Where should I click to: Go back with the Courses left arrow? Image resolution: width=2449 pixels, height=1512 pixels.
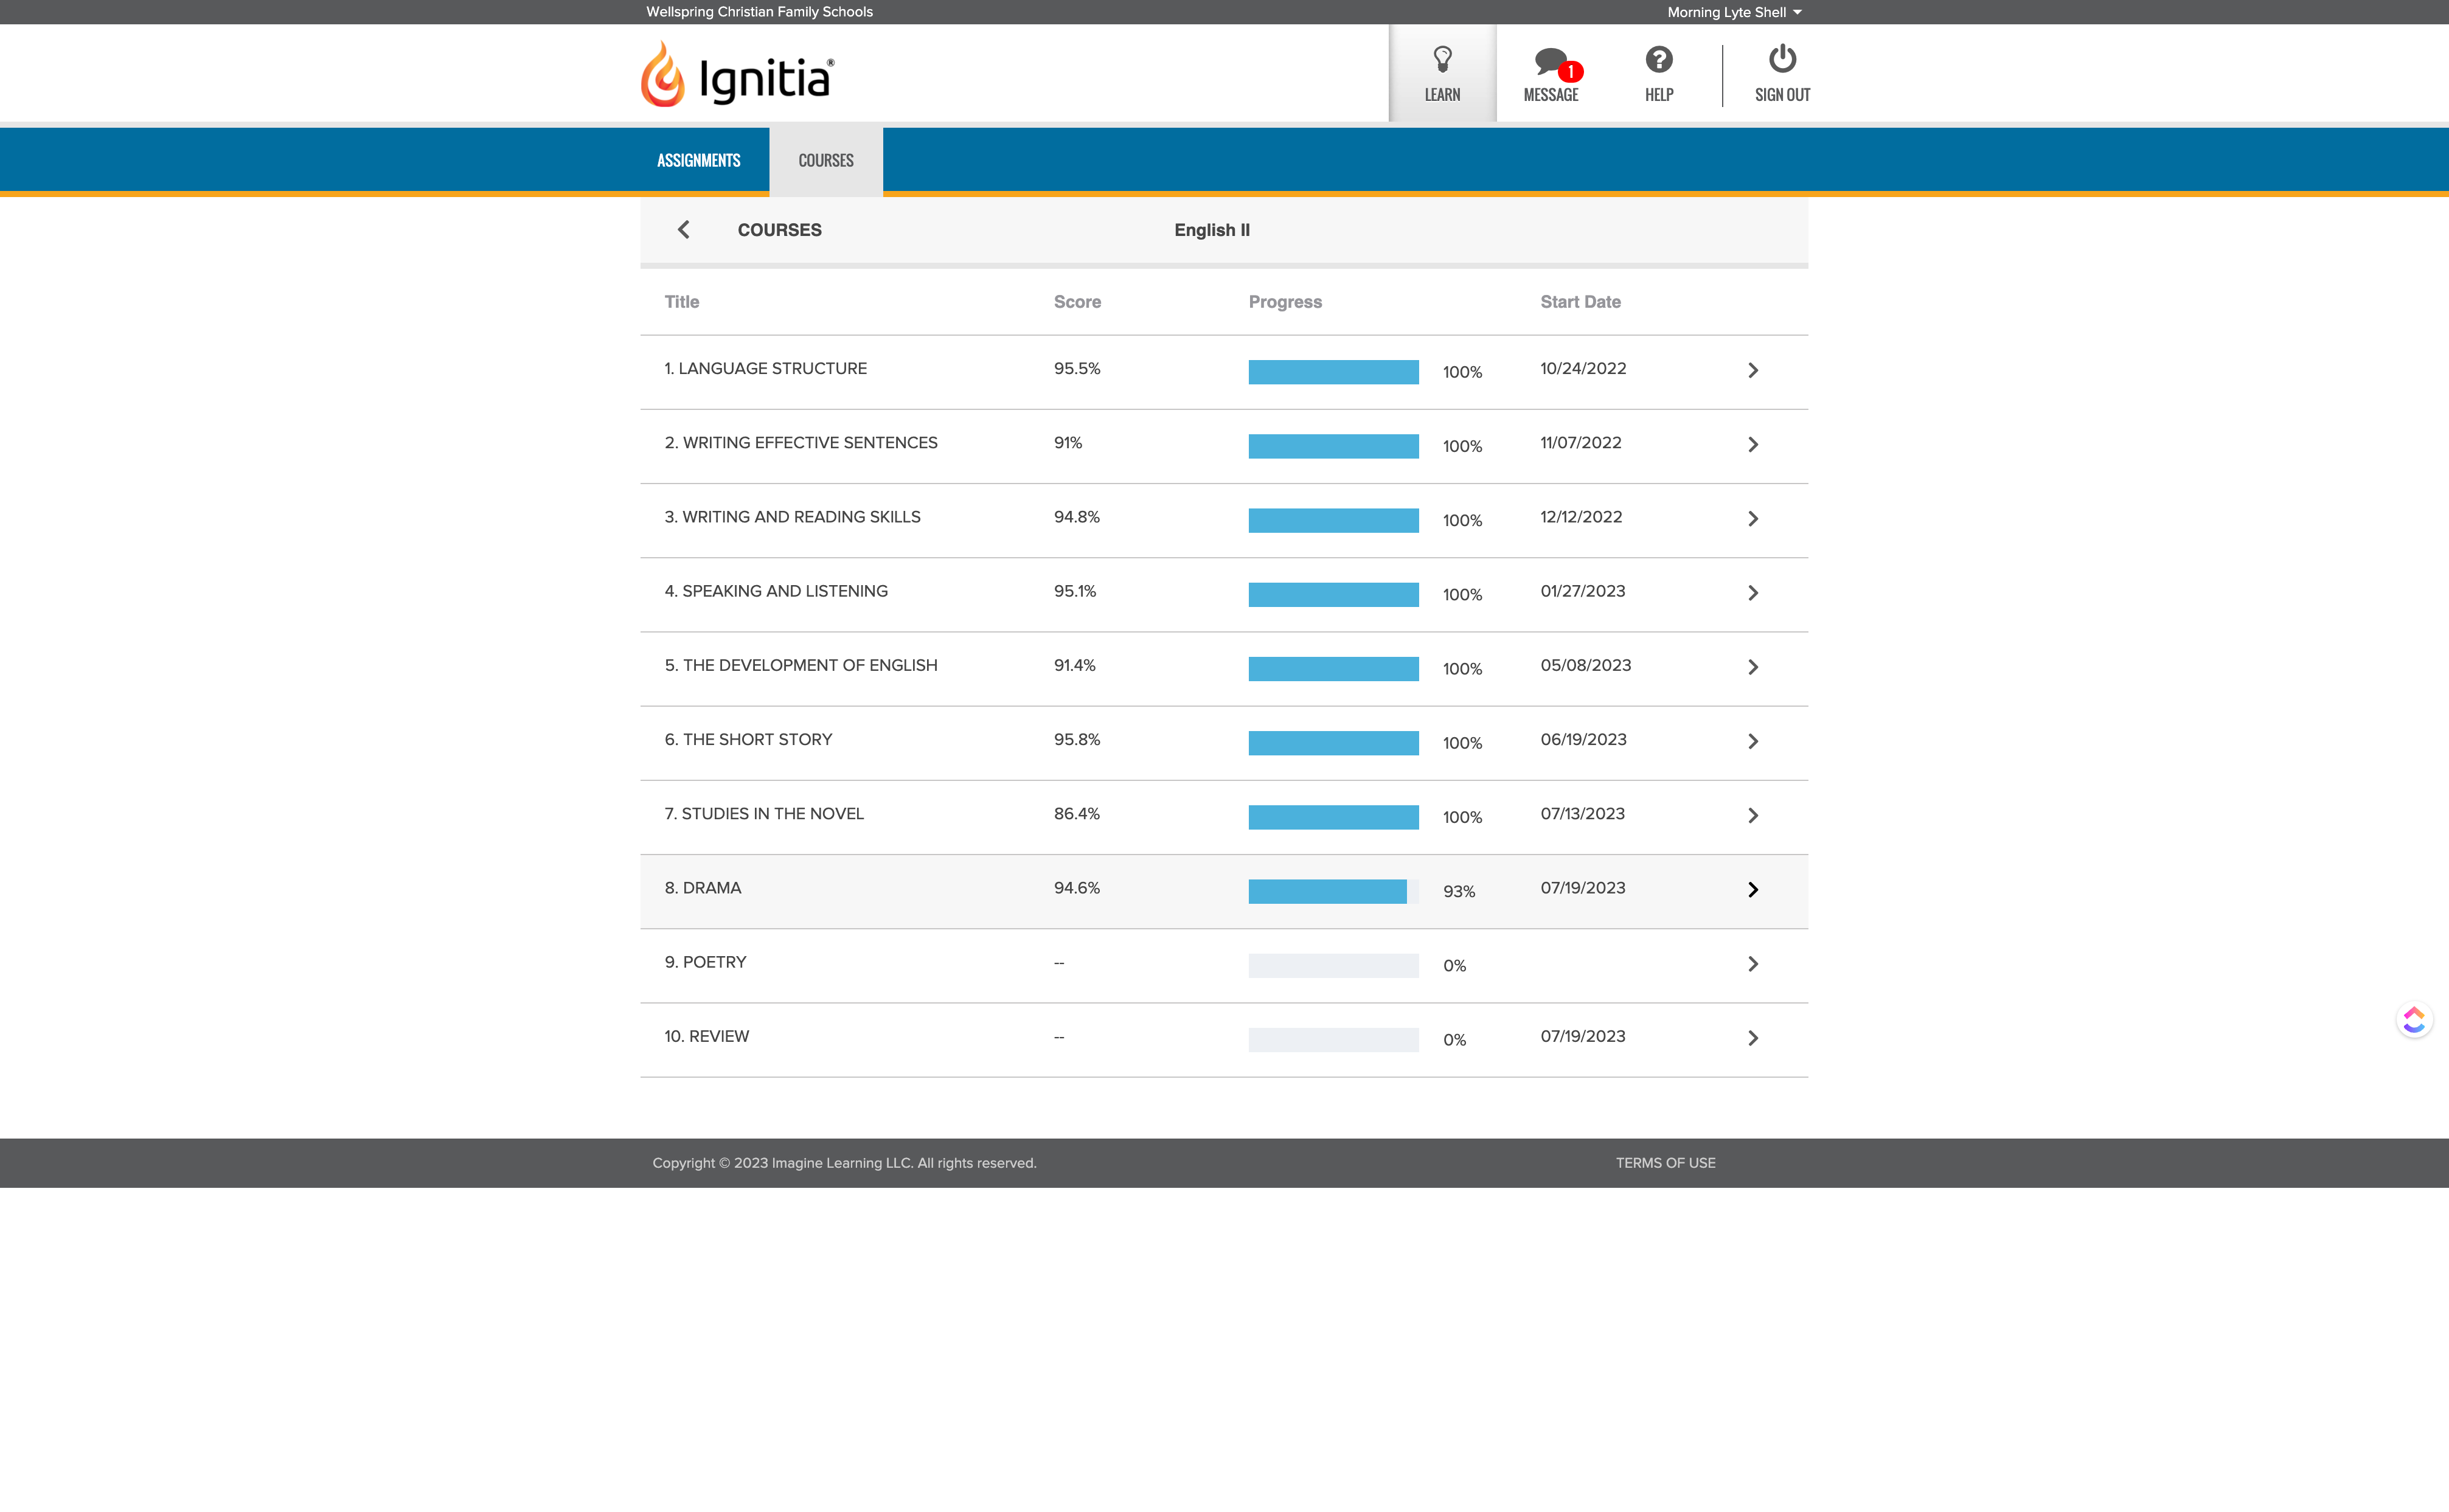coord(684,230)
